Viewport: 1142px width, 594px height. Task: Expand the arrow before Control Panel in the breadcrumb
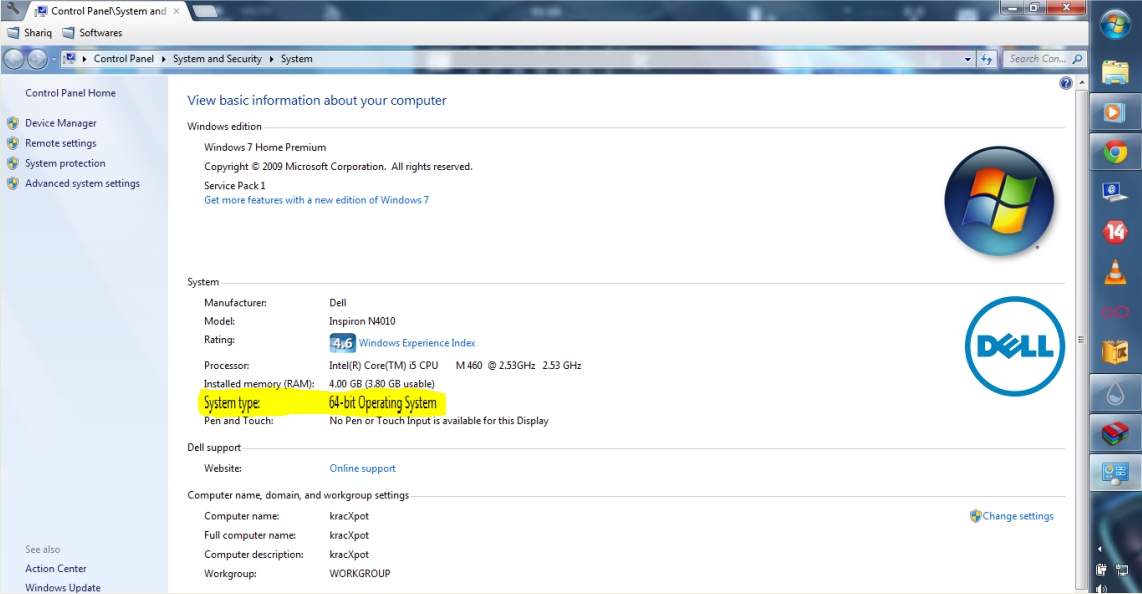(84, 59)
